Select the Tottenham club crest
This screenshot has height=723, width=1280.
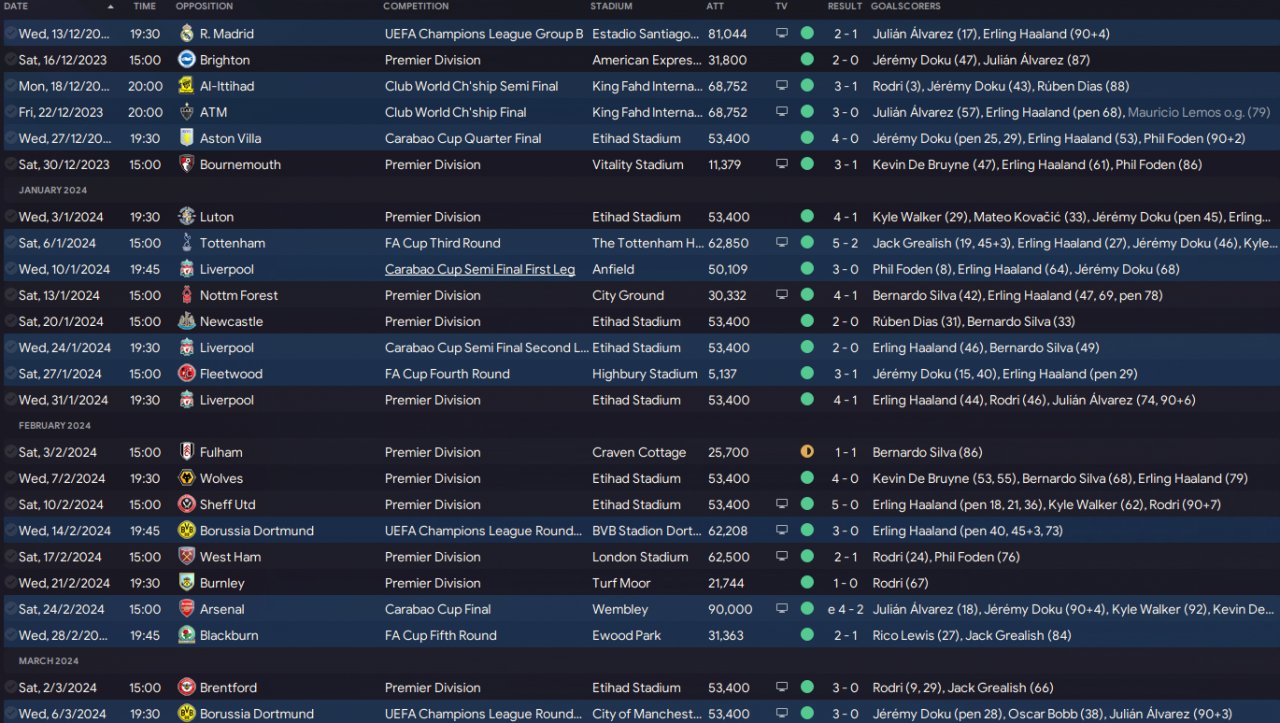click(x=186, y=243)
